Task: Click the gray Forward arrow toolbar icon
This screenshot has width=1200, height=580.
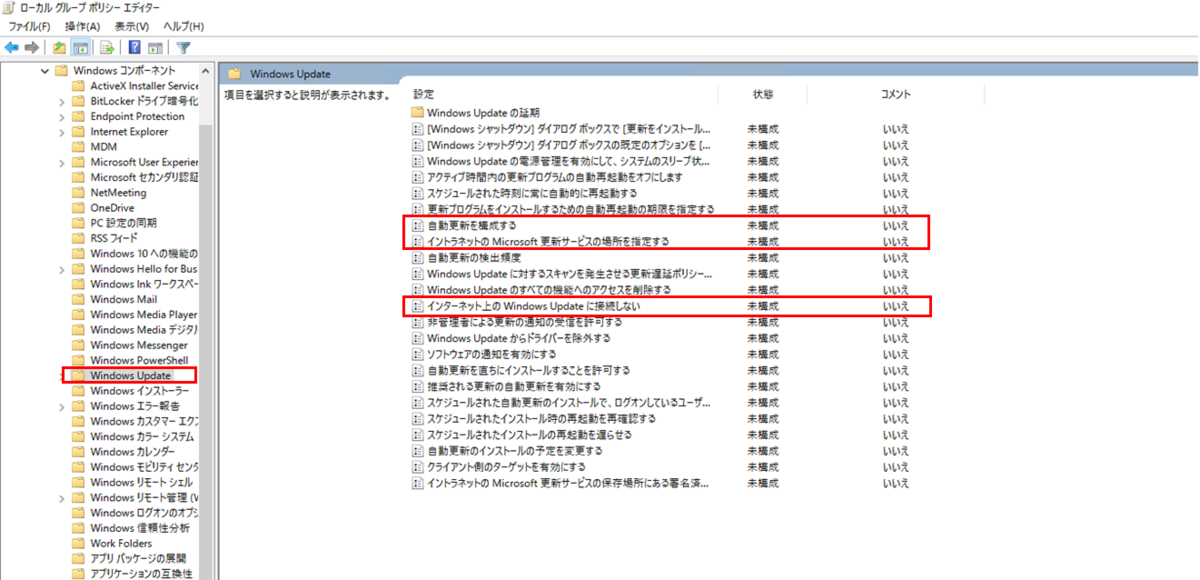Action: [32, 47]
